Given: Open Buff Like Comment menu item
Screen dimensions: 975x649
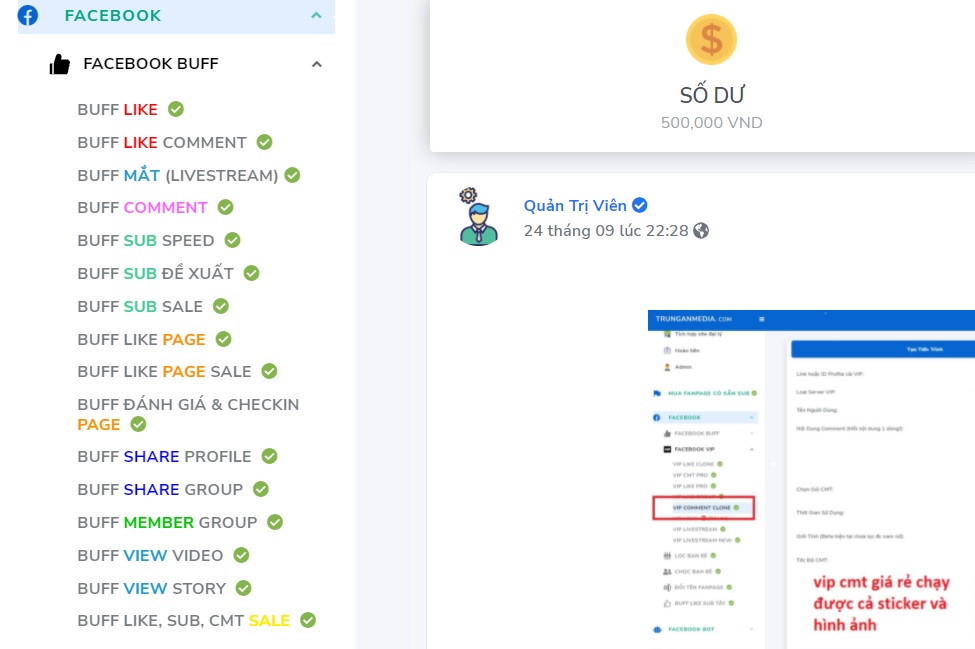Looking at the screenshot, I should (x=162, y=143).
